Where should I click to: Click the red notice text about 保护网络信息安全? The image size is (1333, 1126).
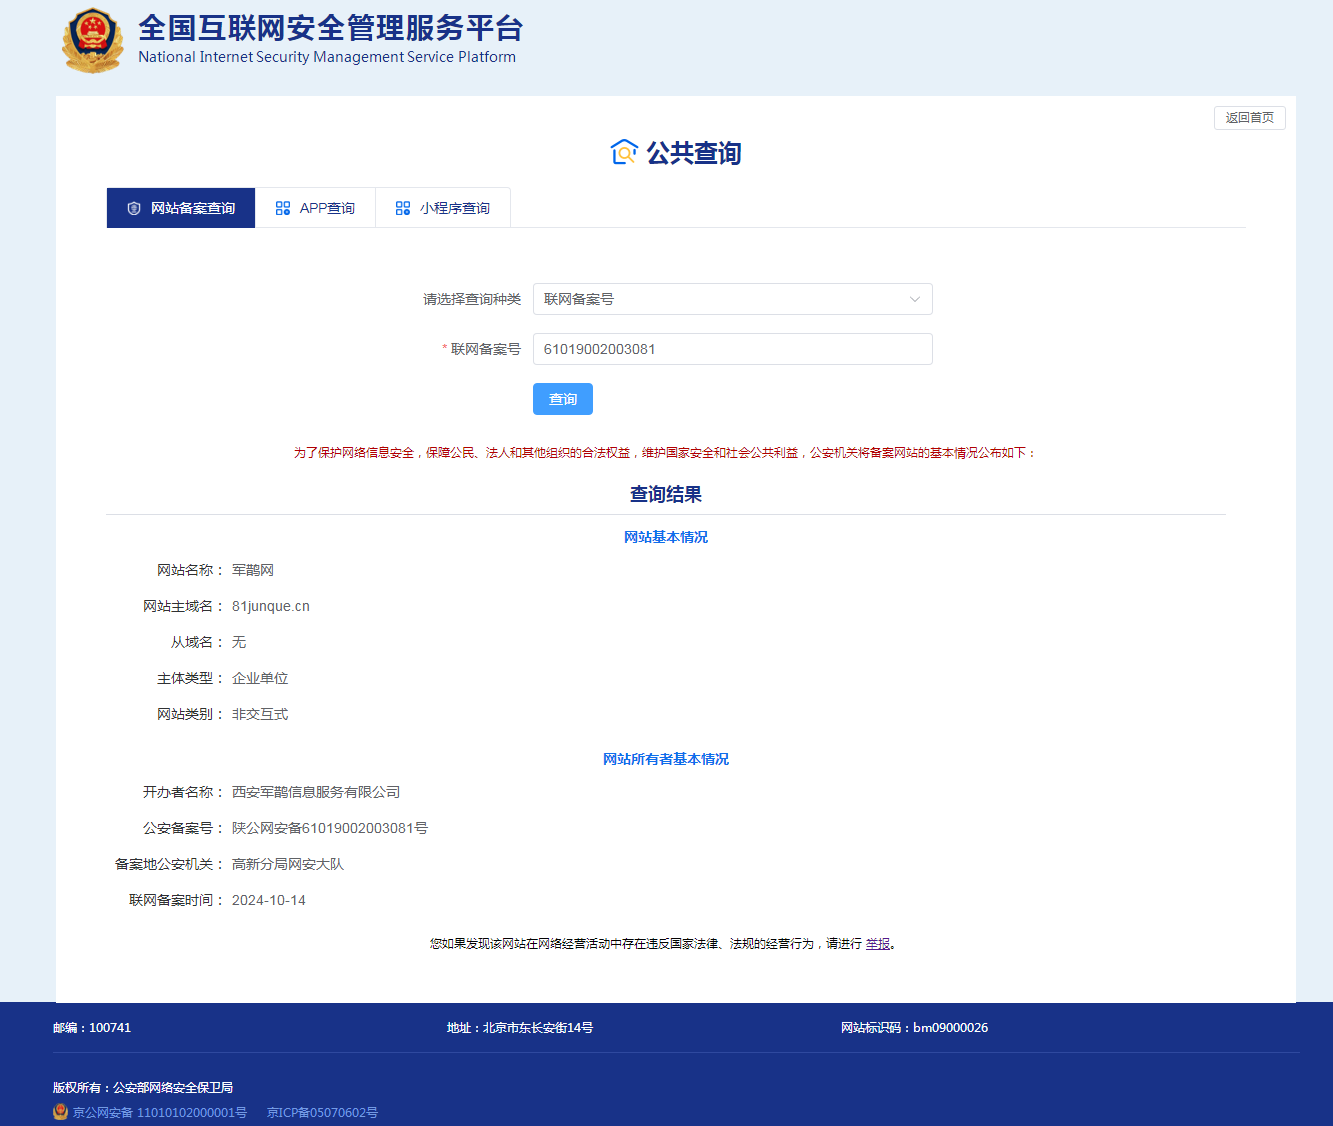pyautogui.click(x=665, y=453)
